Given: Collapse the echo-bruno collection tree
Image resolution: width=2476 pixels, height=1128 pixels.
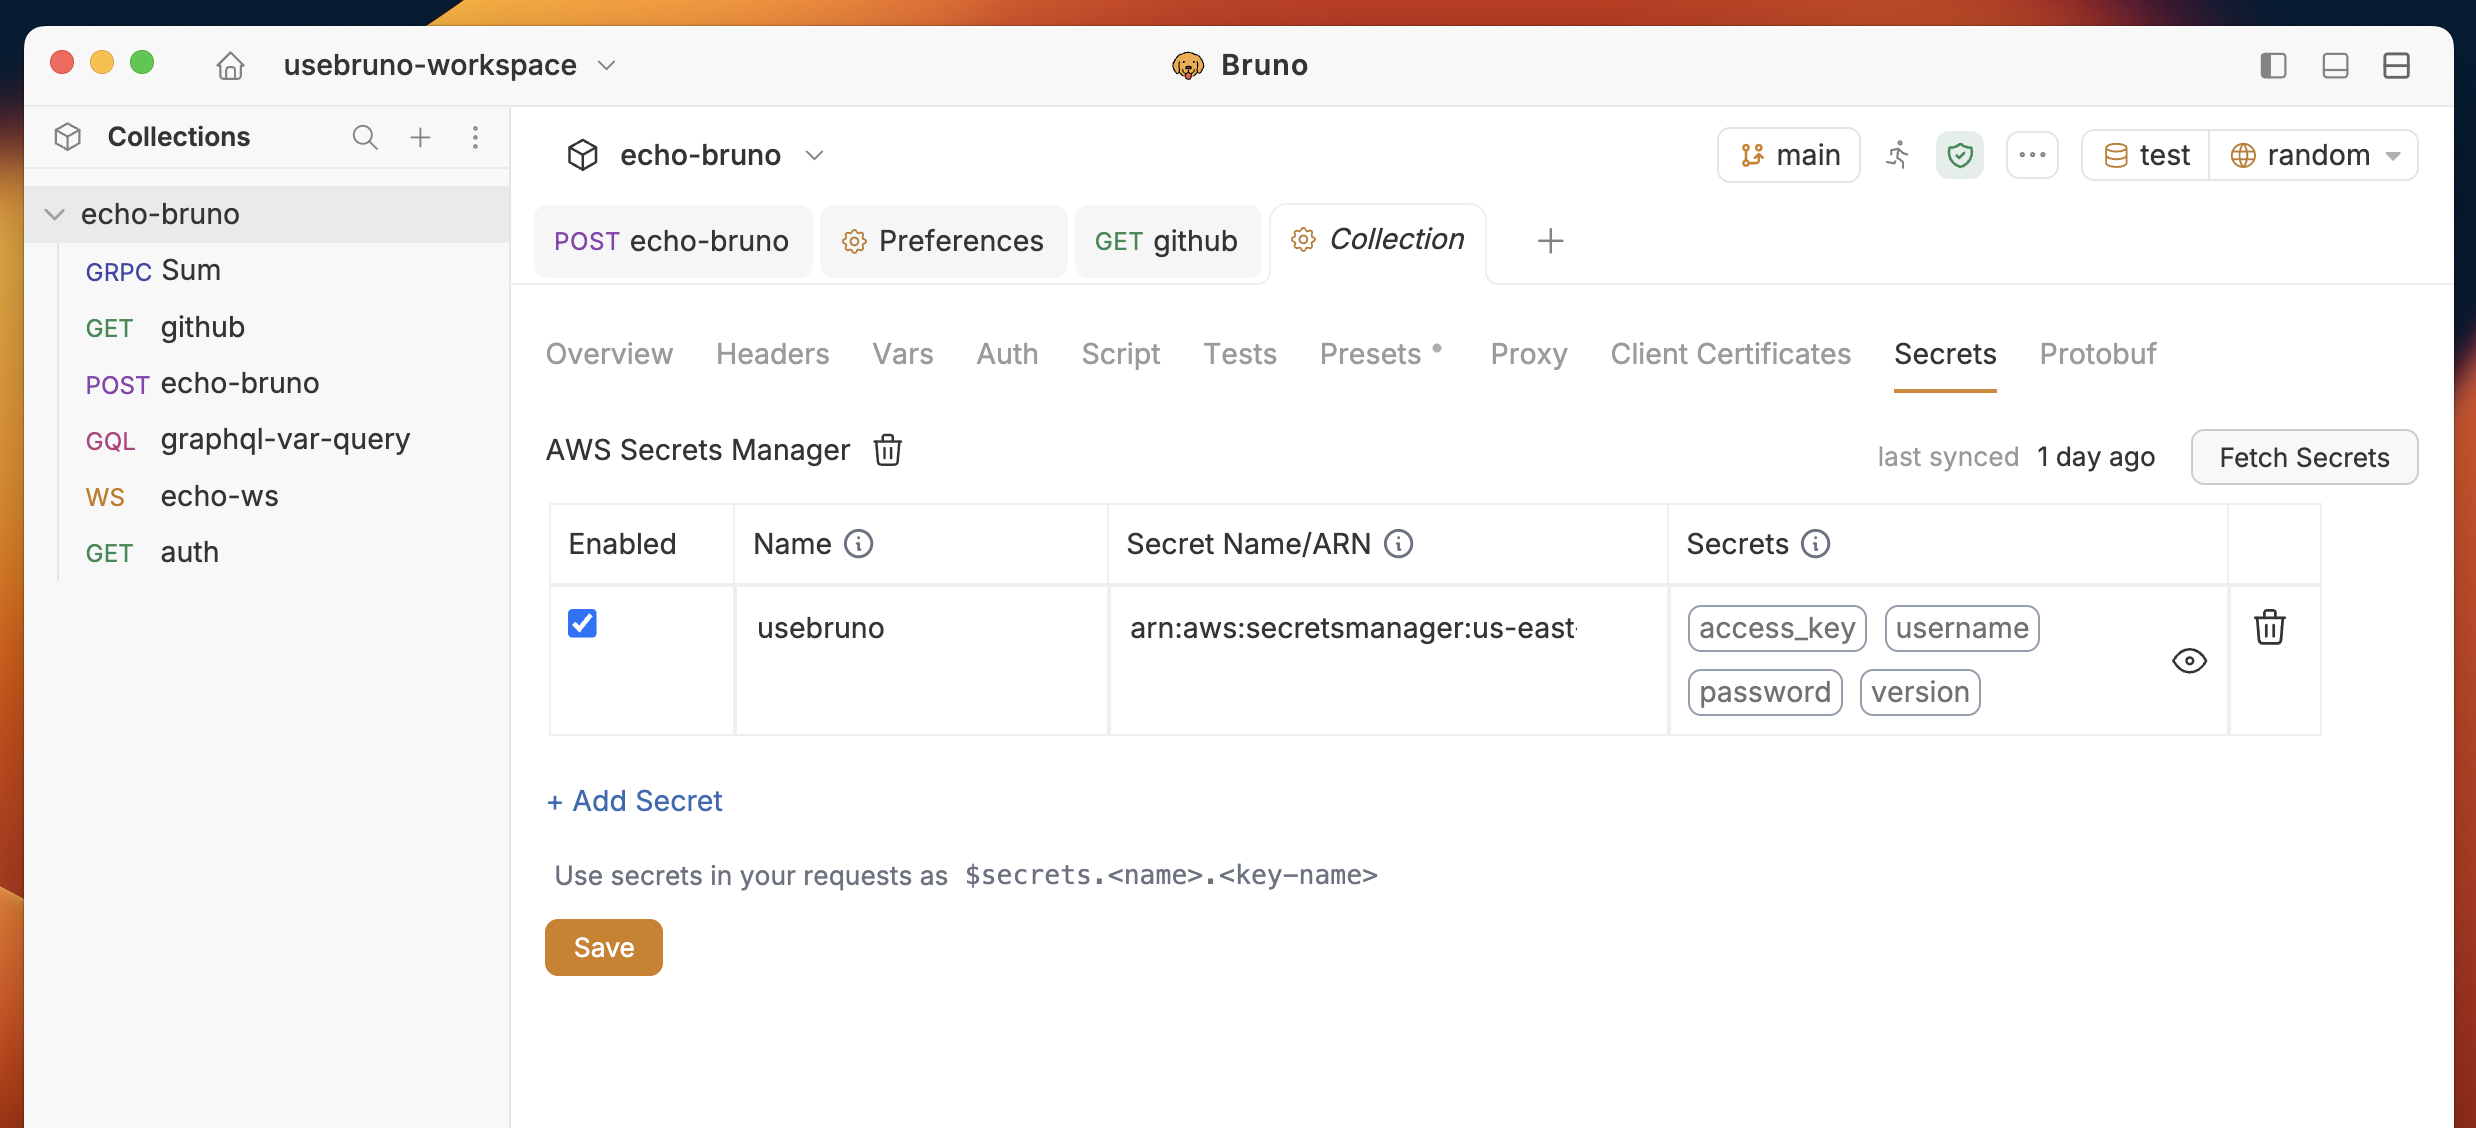Looking at the screenshot, I should pyautogui.click(x=55, y=214).
